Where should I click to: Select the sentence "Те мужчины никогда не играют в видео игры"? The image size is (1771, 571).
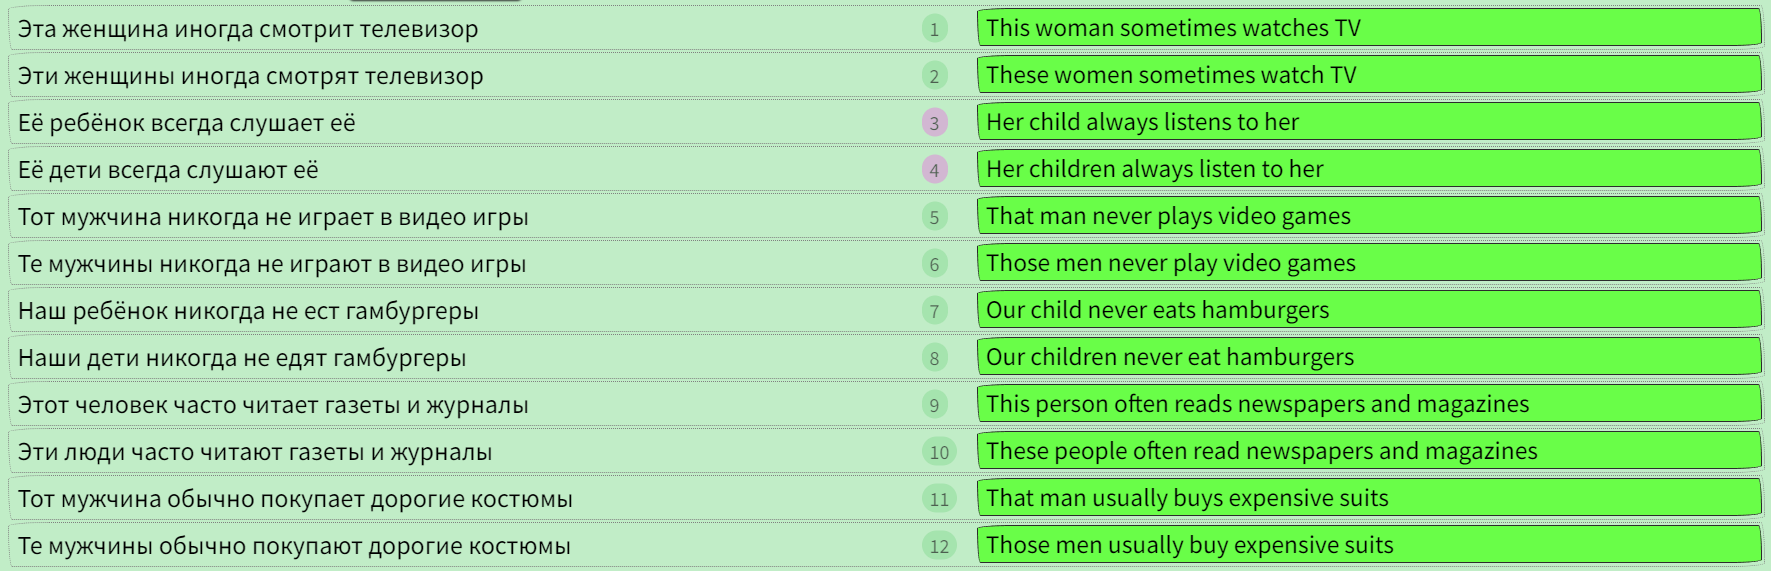[x=272, y=264]
